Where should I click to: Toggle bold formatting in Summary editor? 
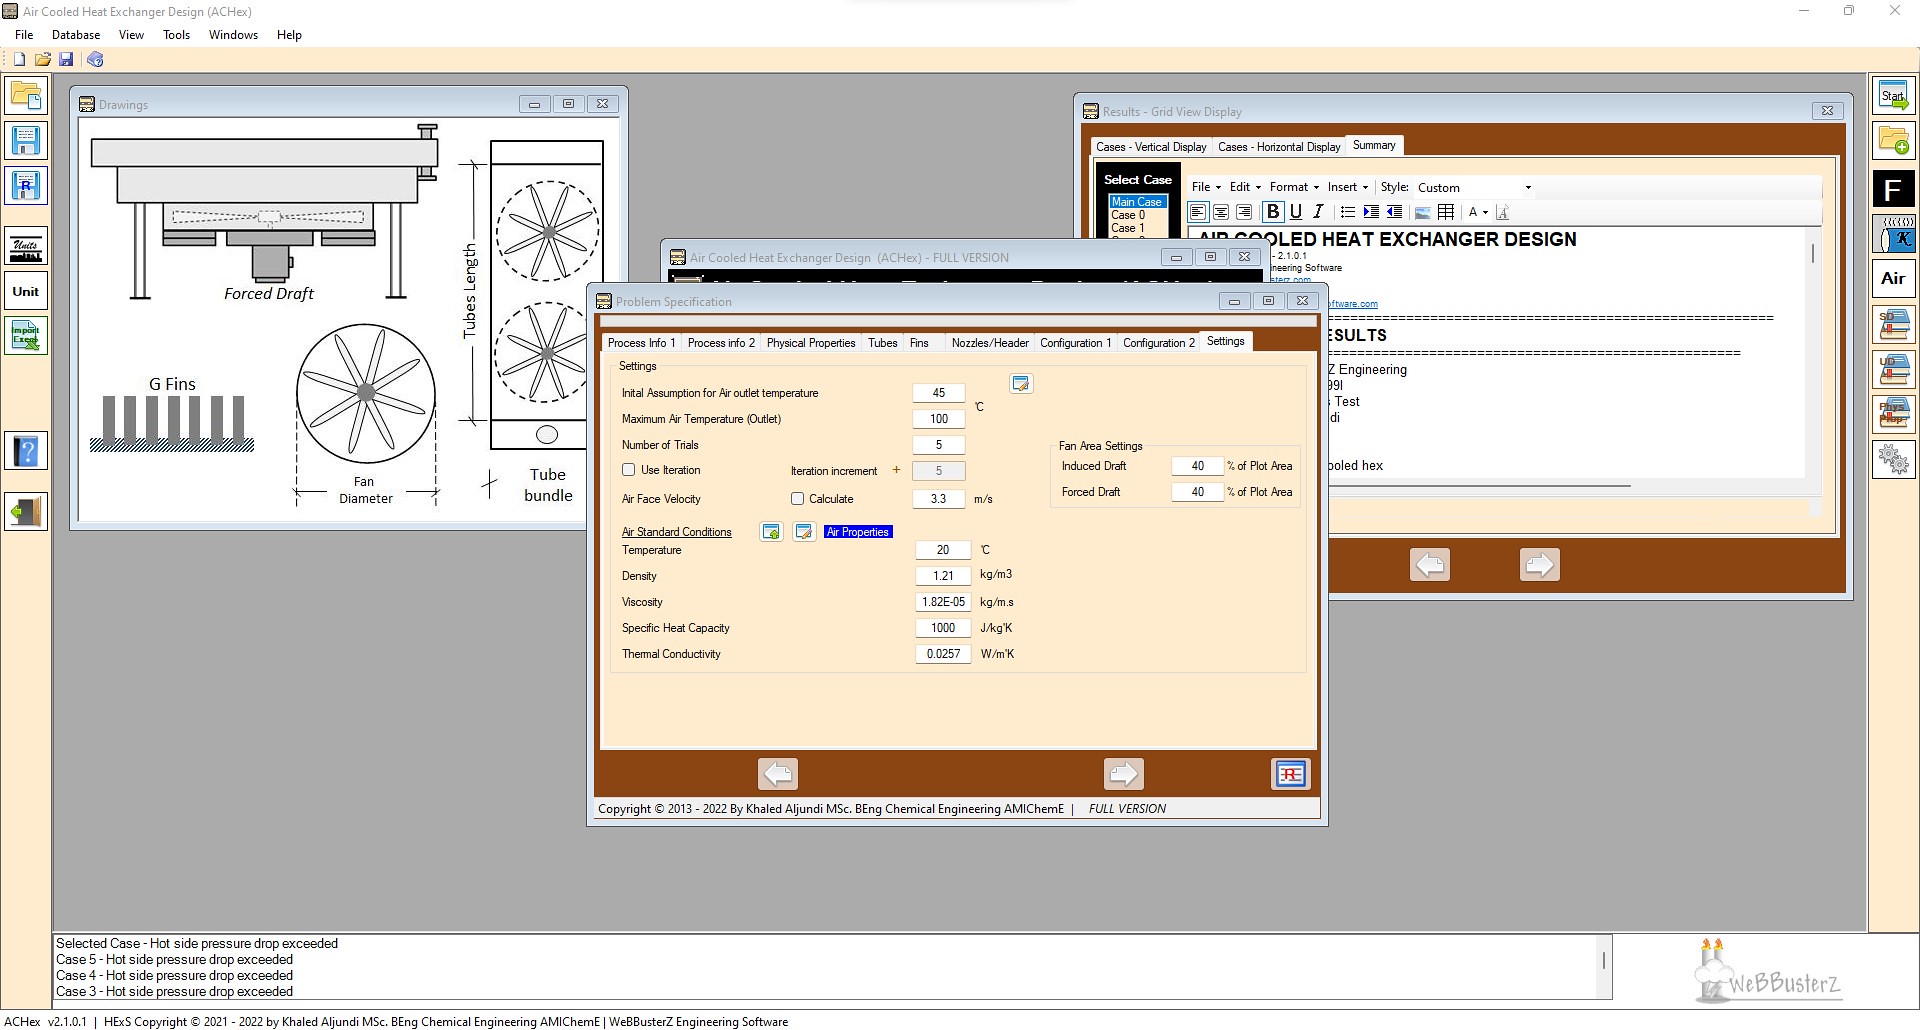click(x=1272, y=212)
